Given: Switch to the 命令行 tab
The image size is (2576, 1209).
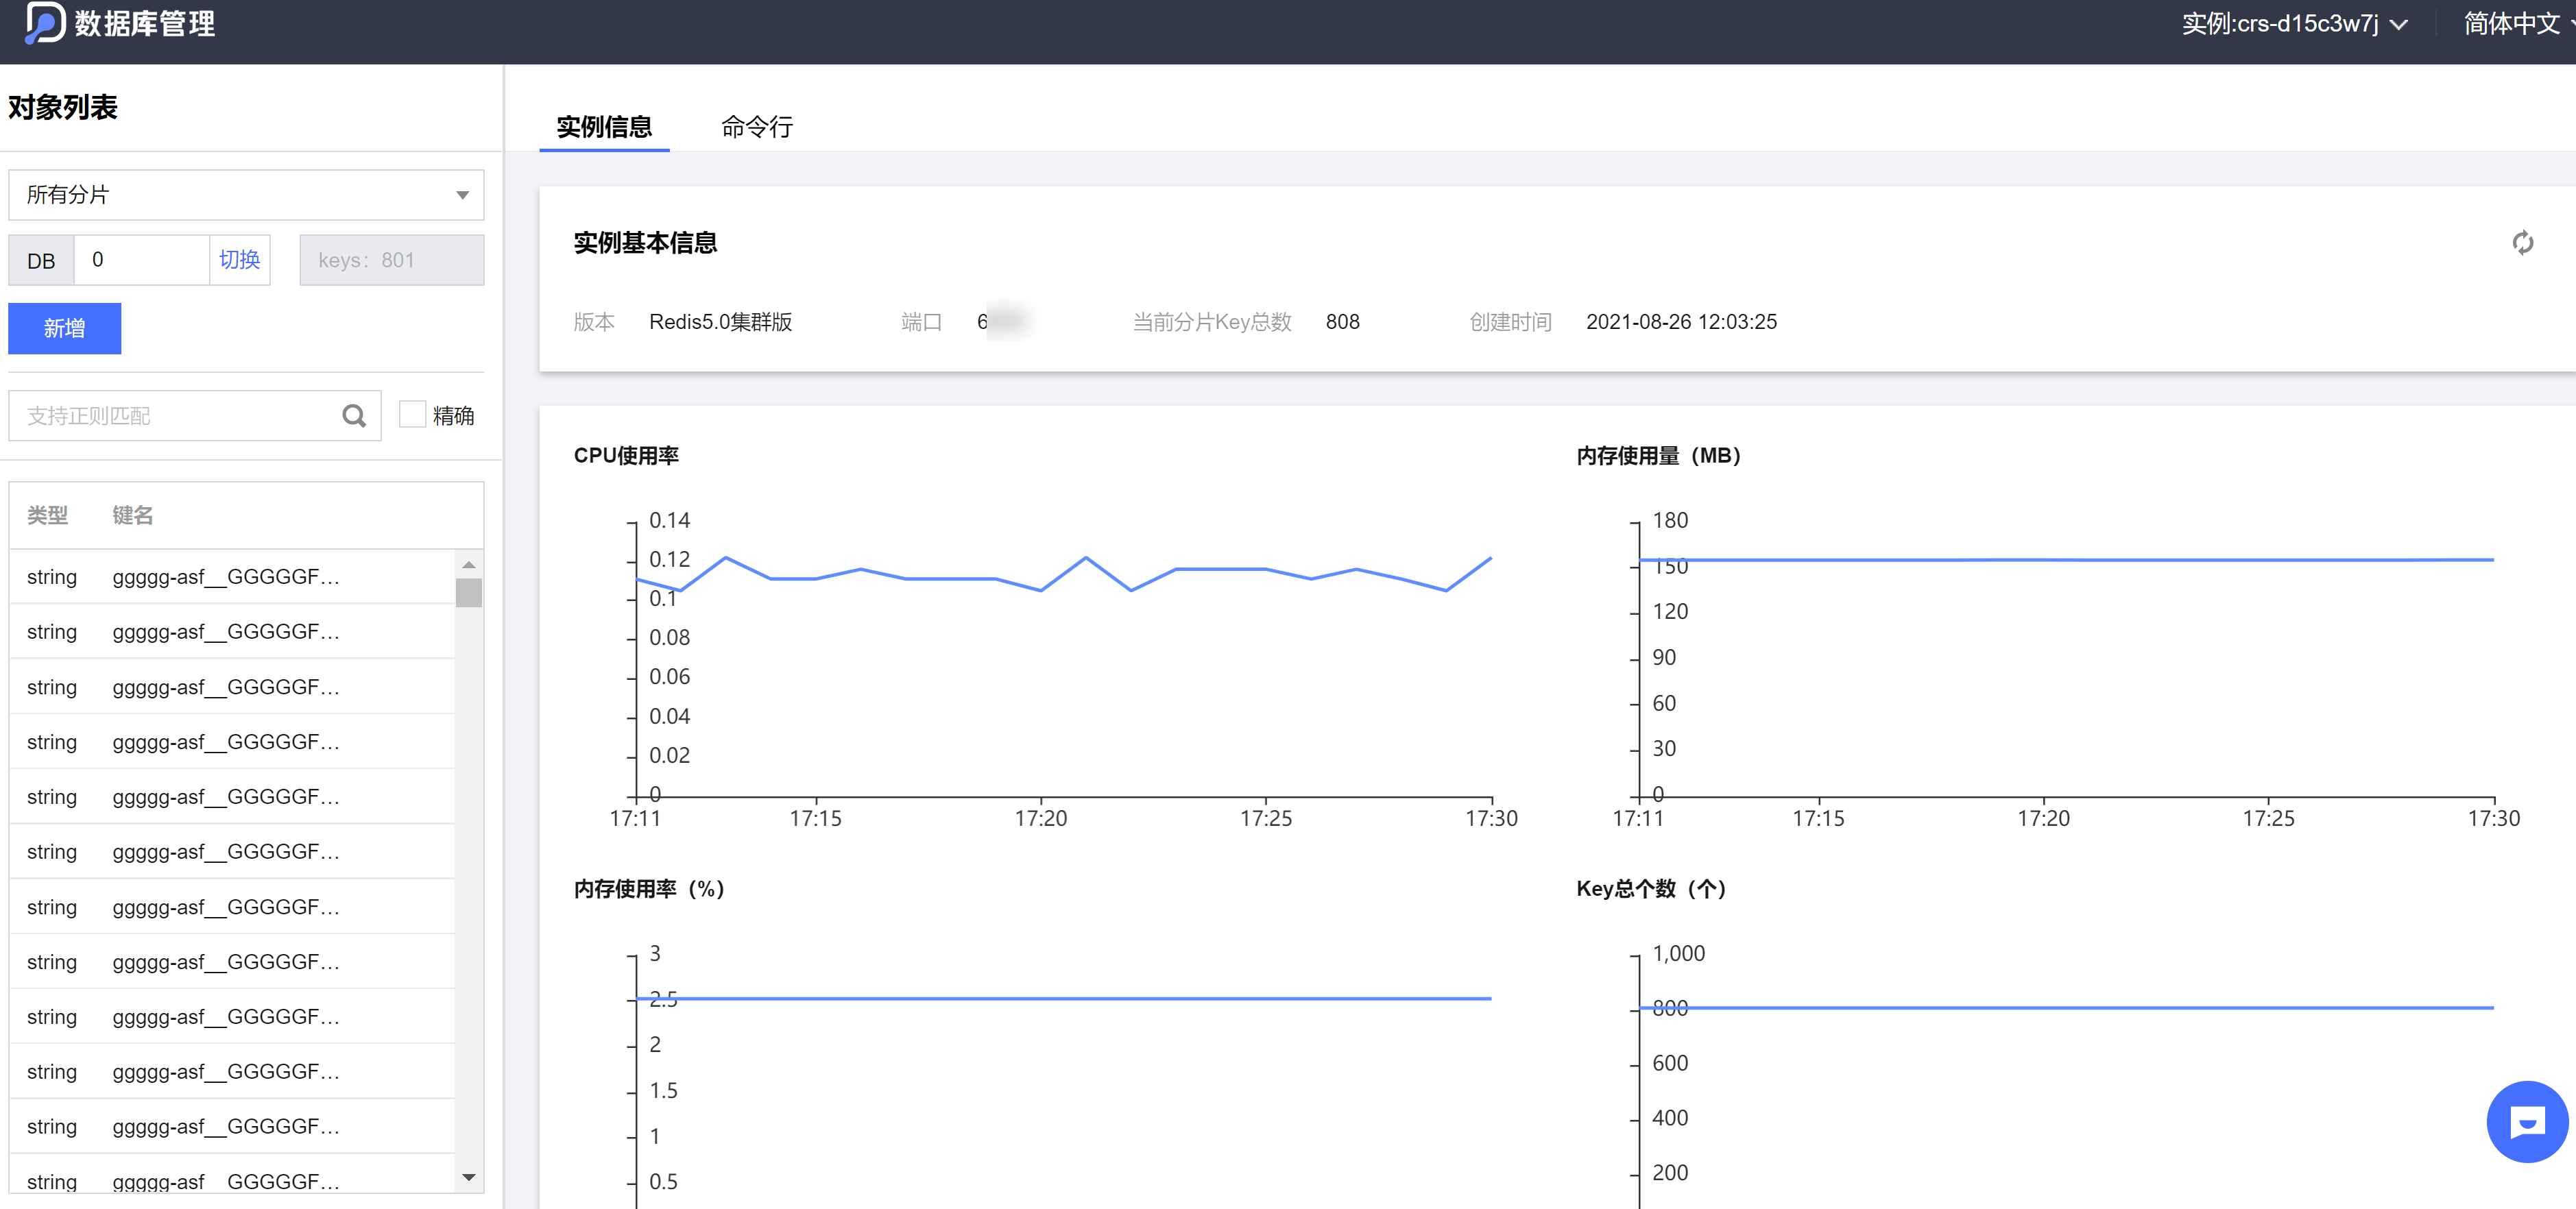Looking at the screenshot, I should coord(756,127).
